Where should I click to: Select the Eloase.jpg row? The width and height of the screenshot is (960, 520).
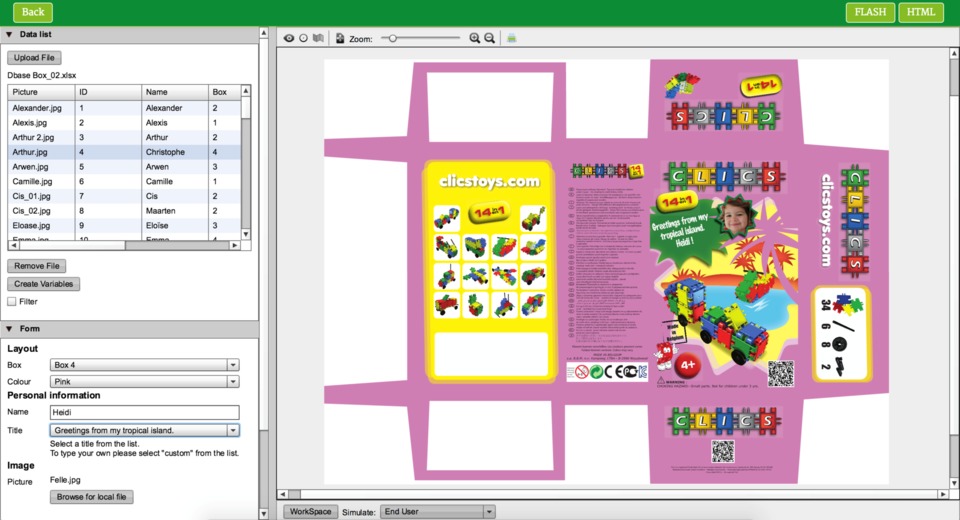click(124, 225)
